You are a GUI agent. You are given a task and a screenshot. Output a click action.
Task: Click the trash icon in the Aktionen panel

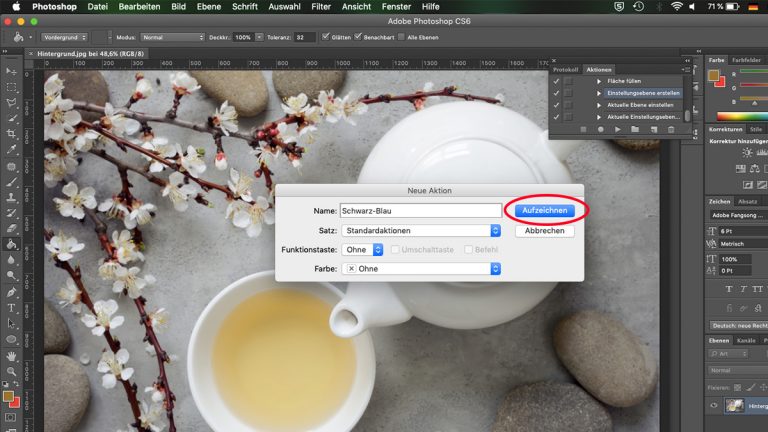671,129
